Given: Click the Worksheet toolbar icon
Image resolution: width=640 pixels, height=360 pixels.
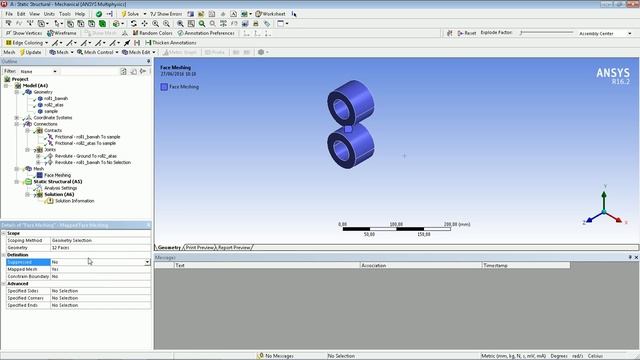Looking at the screenshot, I should pos(270,14).
